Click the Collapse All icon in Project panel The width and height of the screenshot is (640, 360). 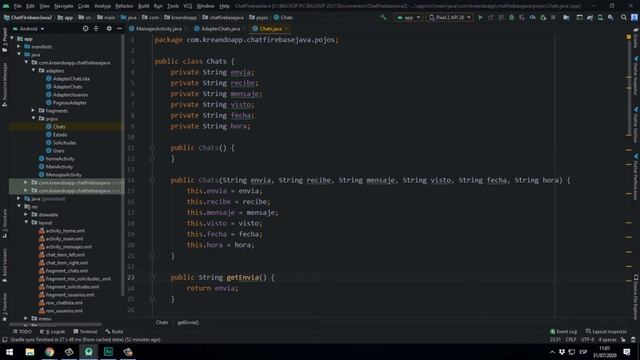[x=96, y=29]
